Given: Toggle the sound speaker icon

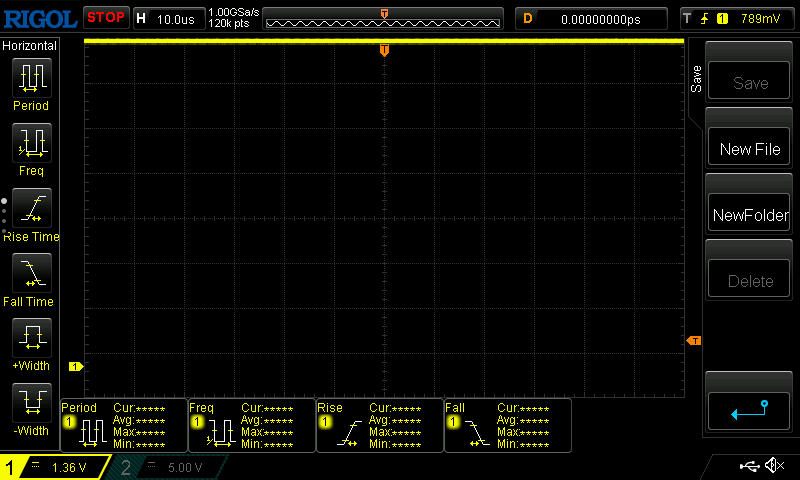Looking at the screenshot, I should click(x=774, y=466).
